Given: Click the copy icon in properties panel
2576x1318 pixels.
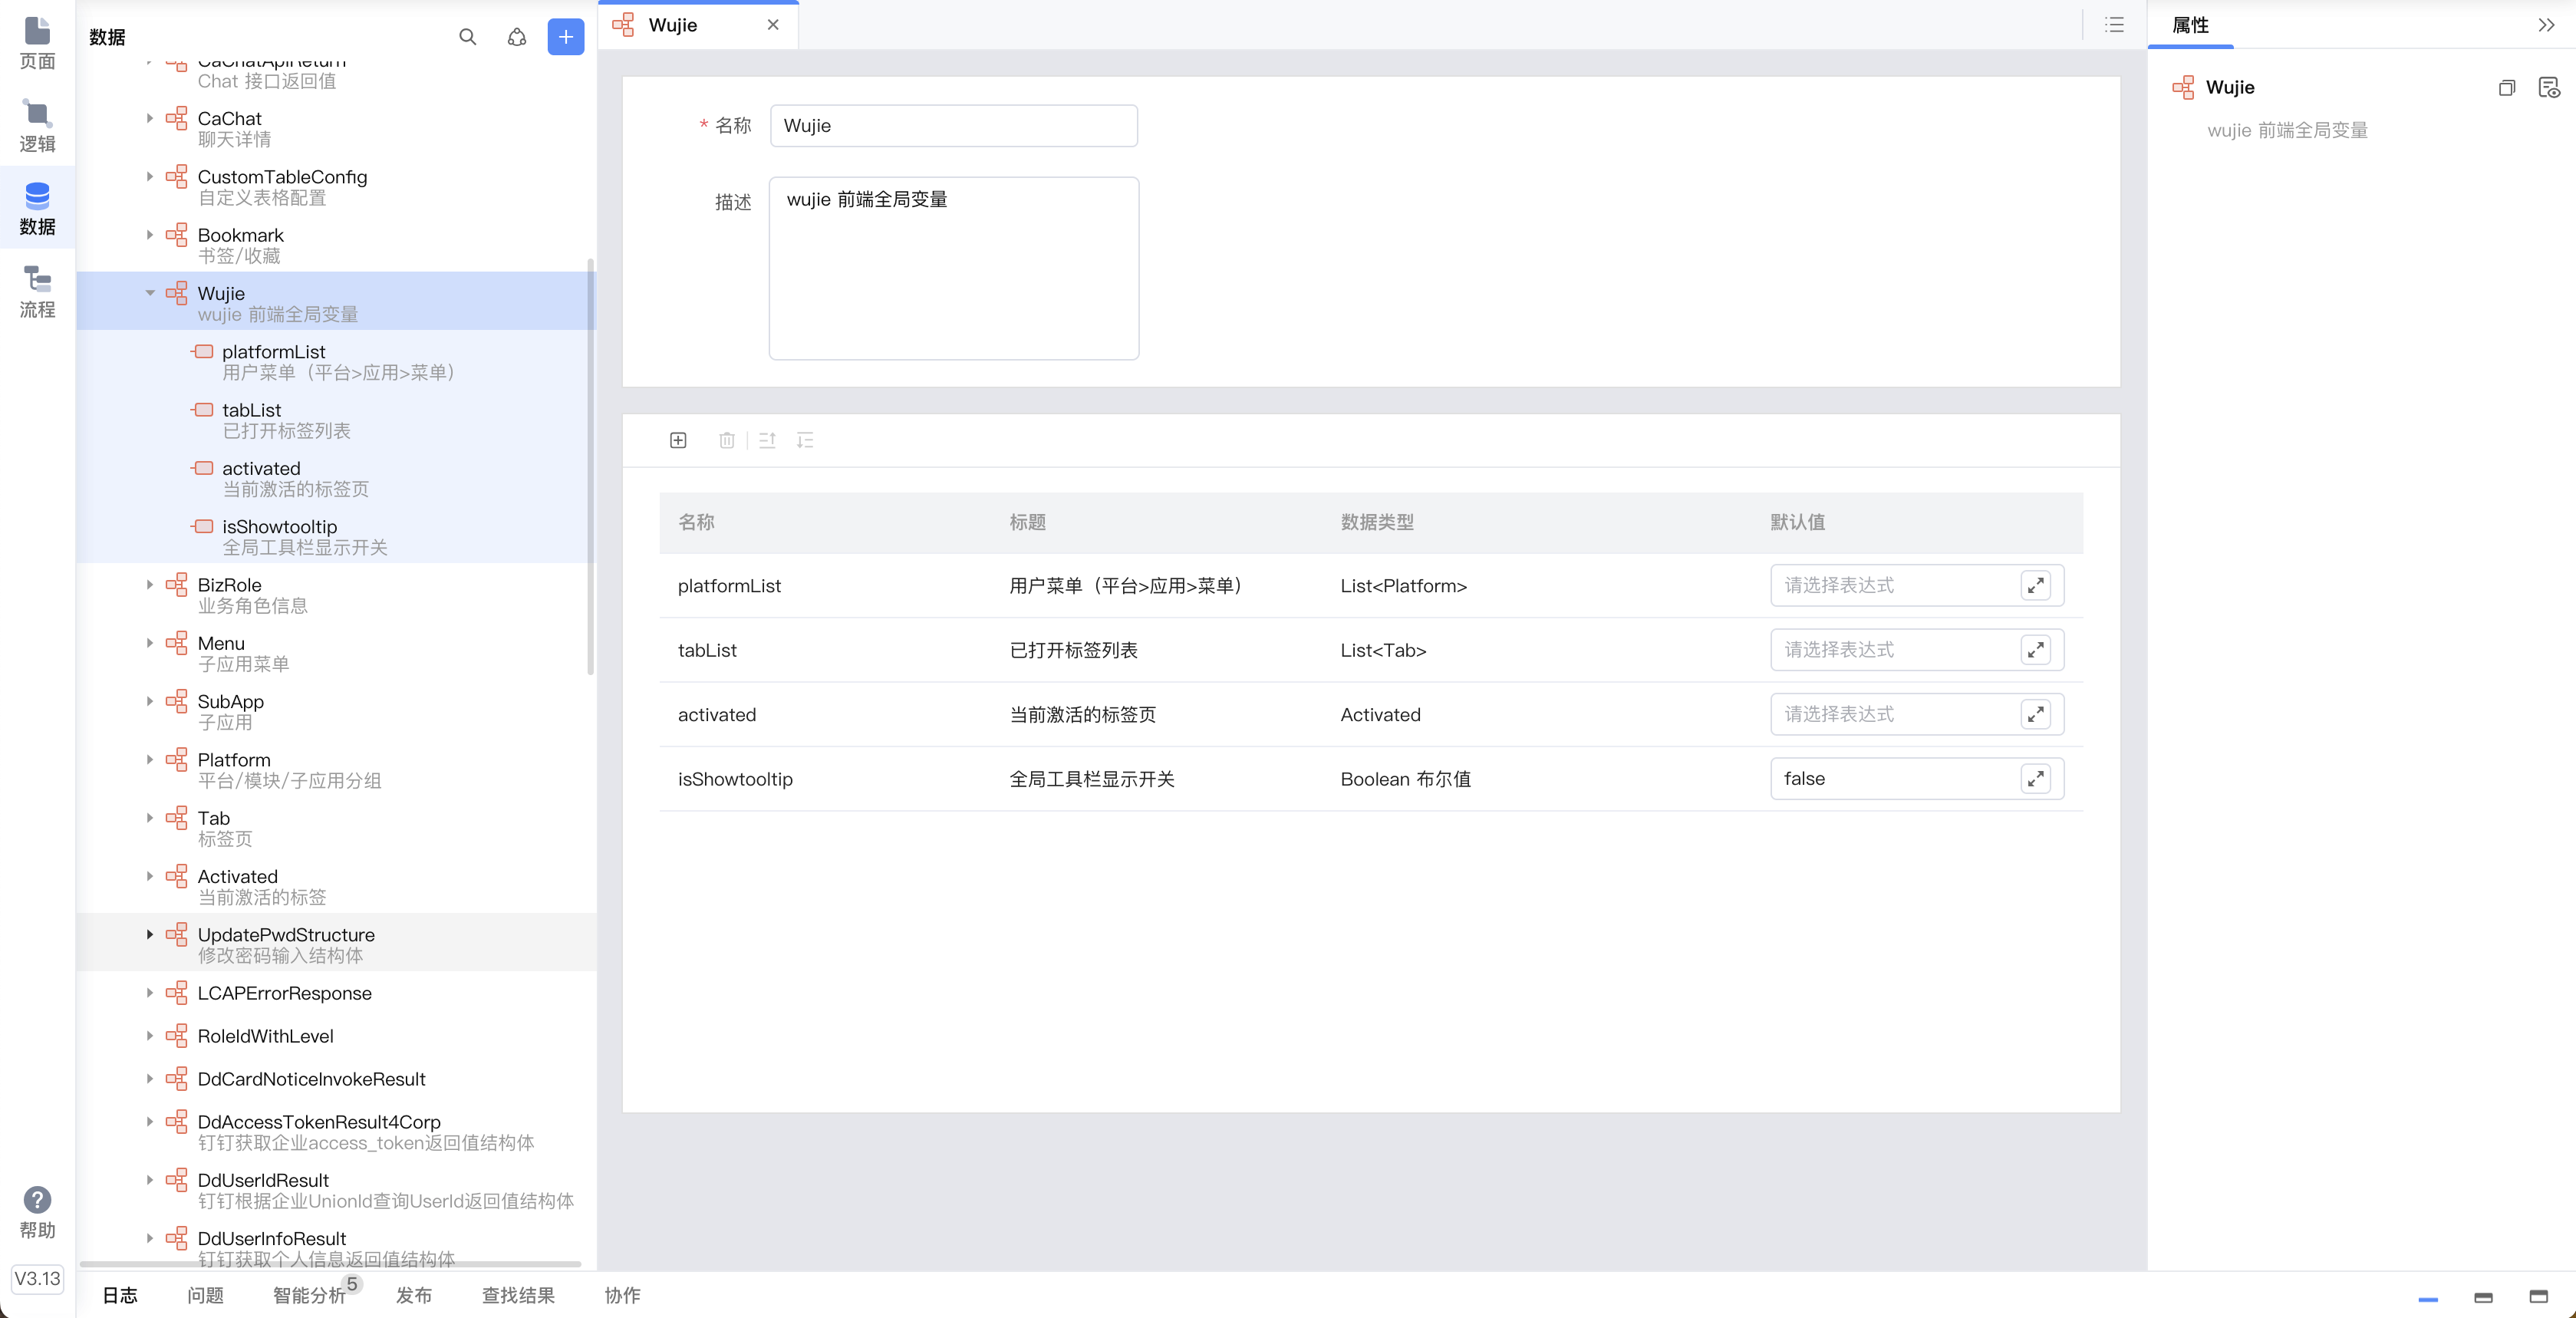Looking at the screenshot, I should point(2506,88).
